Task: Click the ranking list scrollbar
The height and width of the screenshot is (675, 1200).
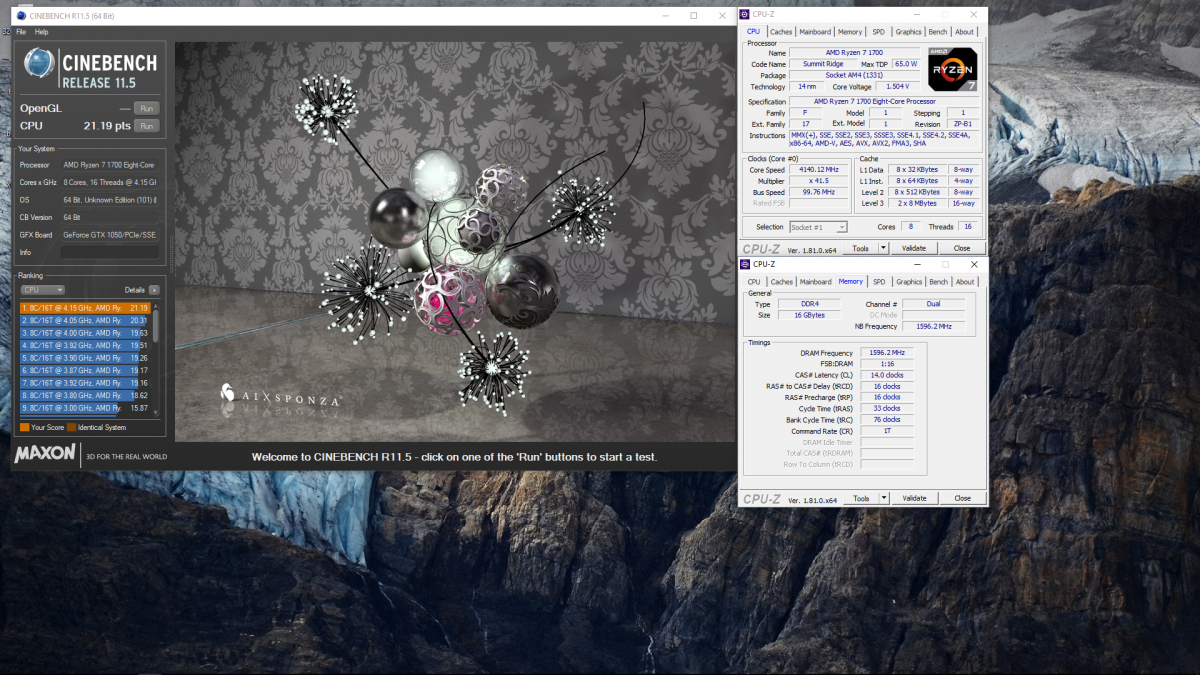Action: pyautogui.click(x=155, y=358)
